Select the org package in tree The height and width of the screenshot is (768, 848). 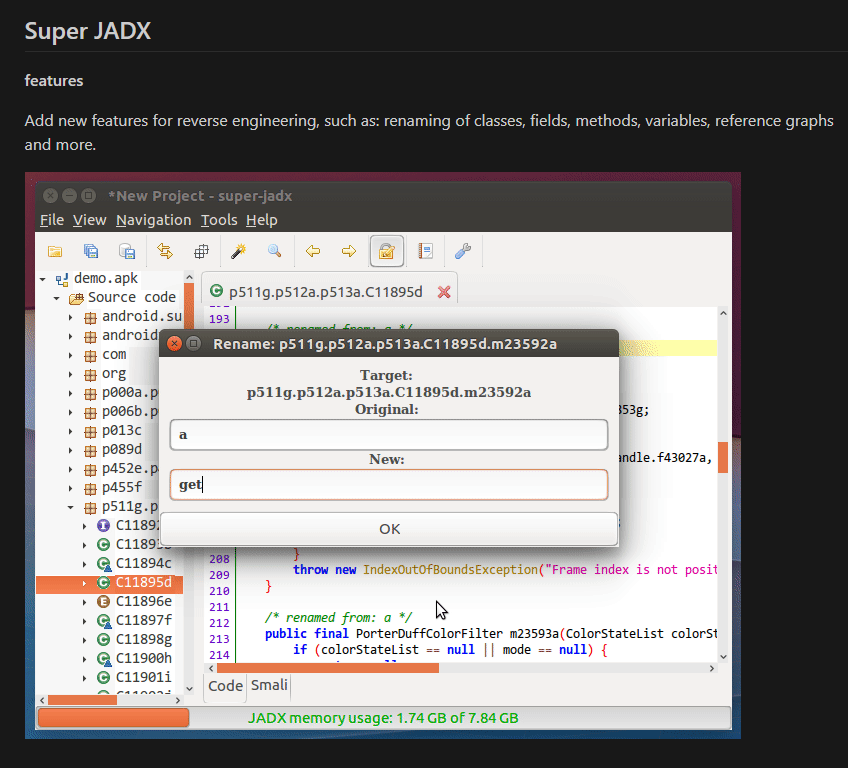pyautogui.click(x=114, y=374)
